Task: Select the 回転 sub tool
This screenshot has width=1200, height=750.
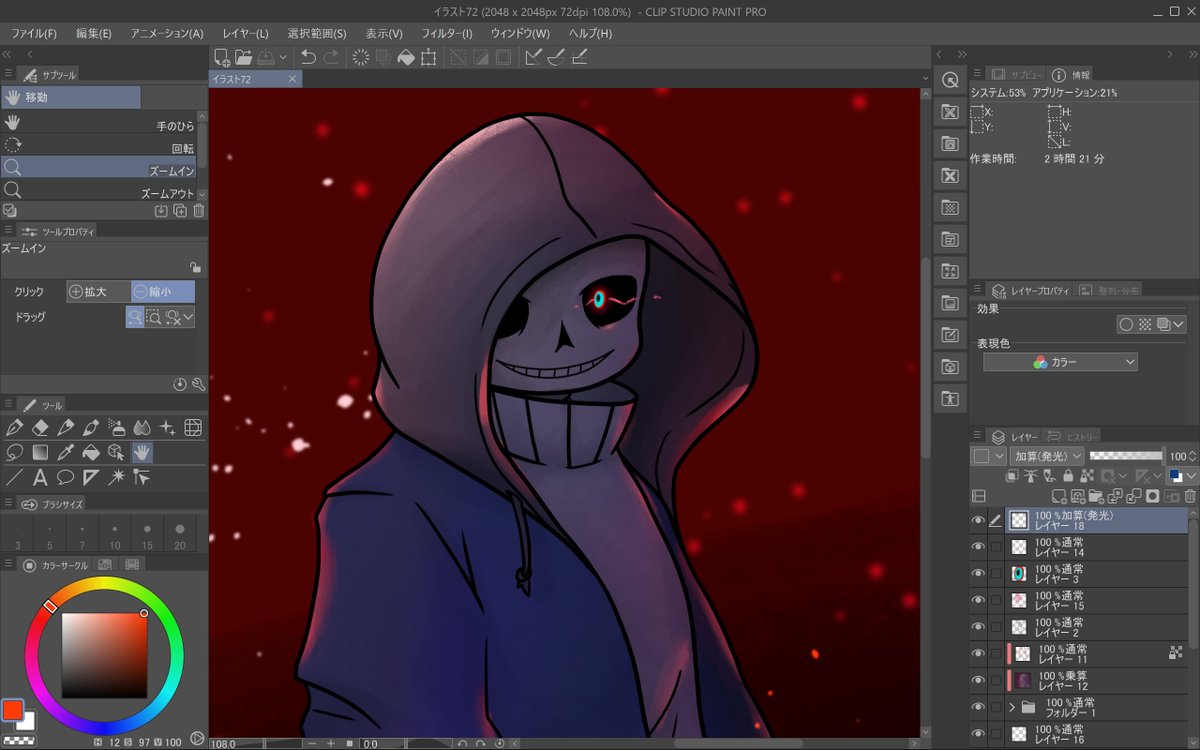Action: (x=98, y=146)
